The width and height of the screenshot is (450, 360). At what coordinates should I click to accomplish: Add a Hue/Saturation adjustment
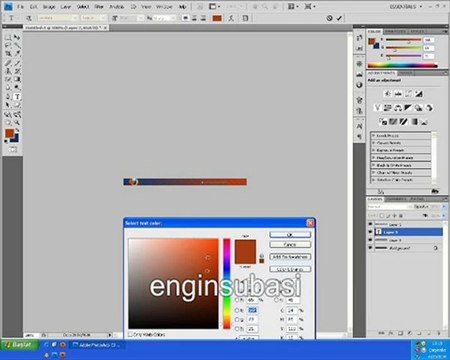[x=388, y=108]
